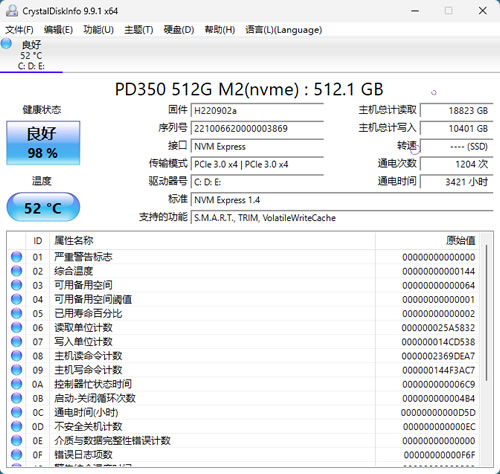
Task: Open the 帮助(H) menu
Action: 220,30
